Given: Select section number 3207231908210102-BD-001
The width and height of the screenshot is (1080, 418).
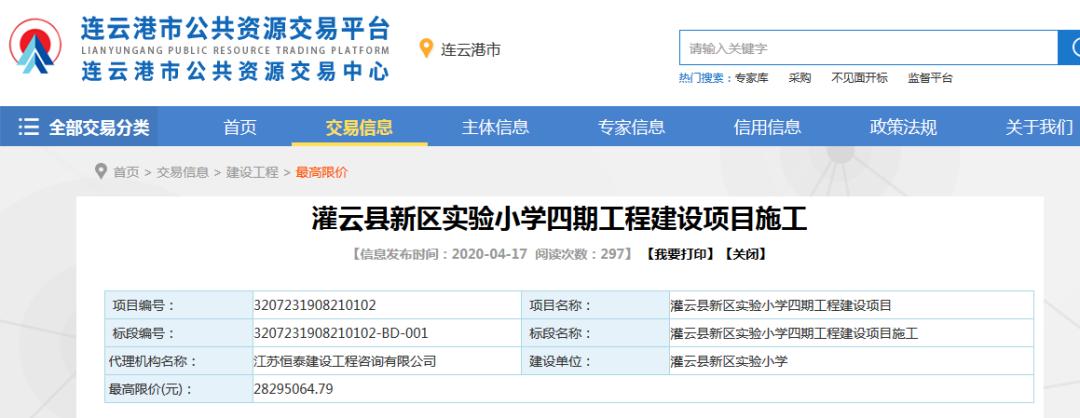Looking at the screenshot, I should coord(341,333).
